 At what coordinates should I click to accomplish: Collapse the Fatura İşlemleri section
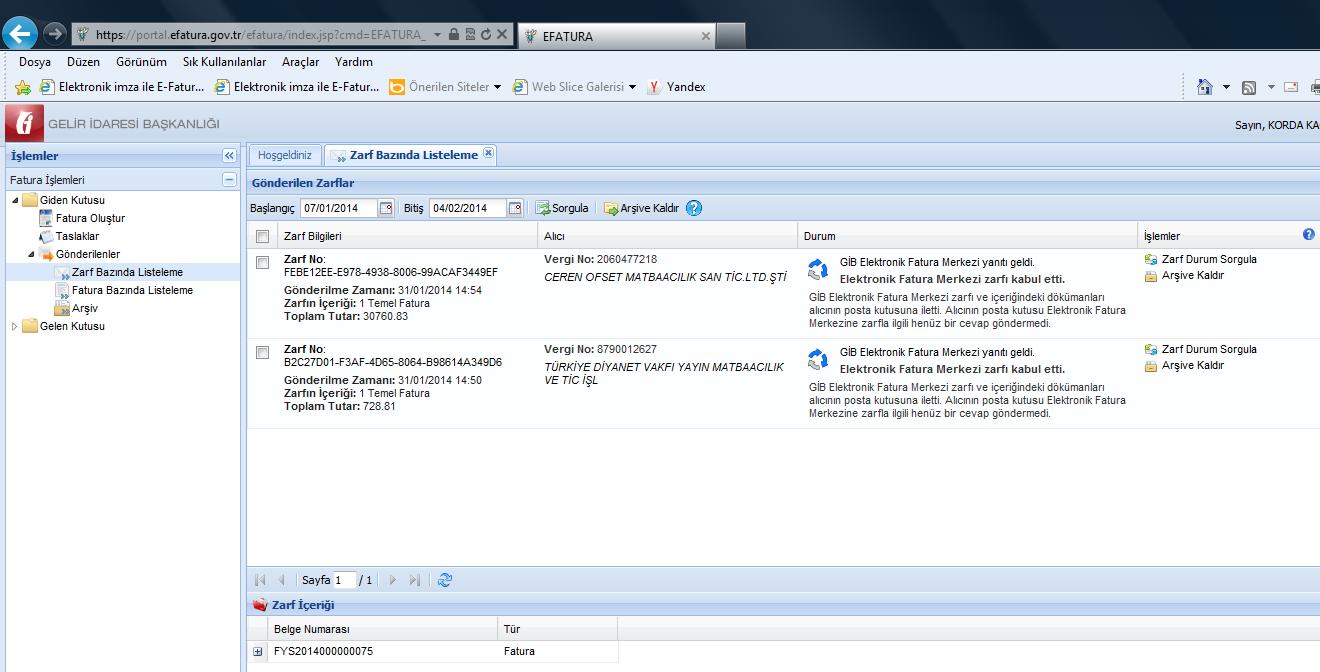[x=229, y=180]
